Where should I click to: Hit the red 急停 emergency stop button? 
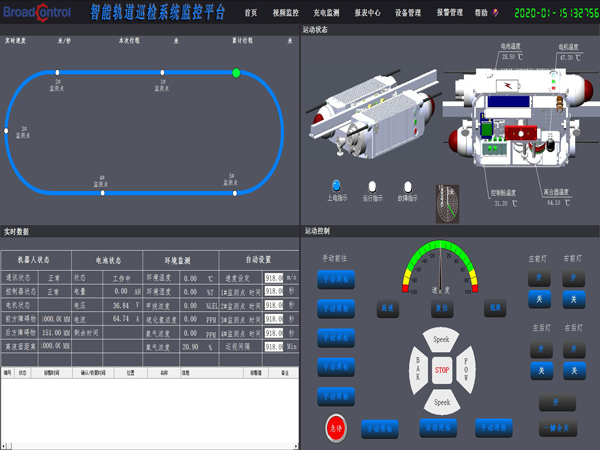click(x=336, y=427)
